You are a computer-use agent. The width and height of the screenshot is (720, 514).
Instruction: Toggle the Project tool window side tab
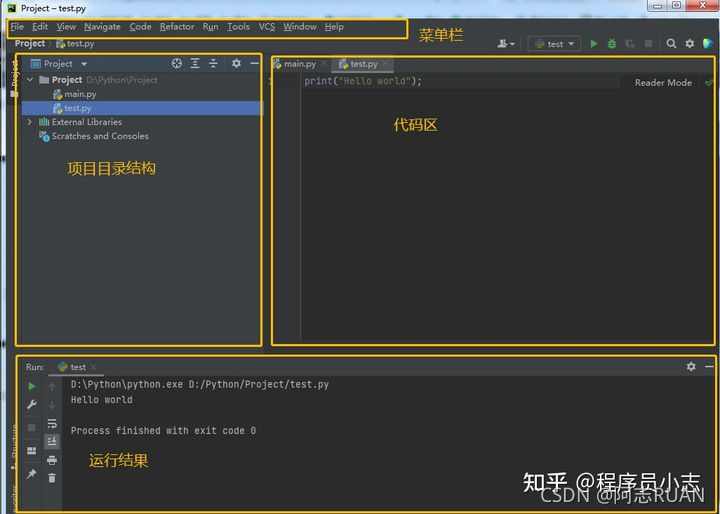pyautogui.click(x=15, y=79)
